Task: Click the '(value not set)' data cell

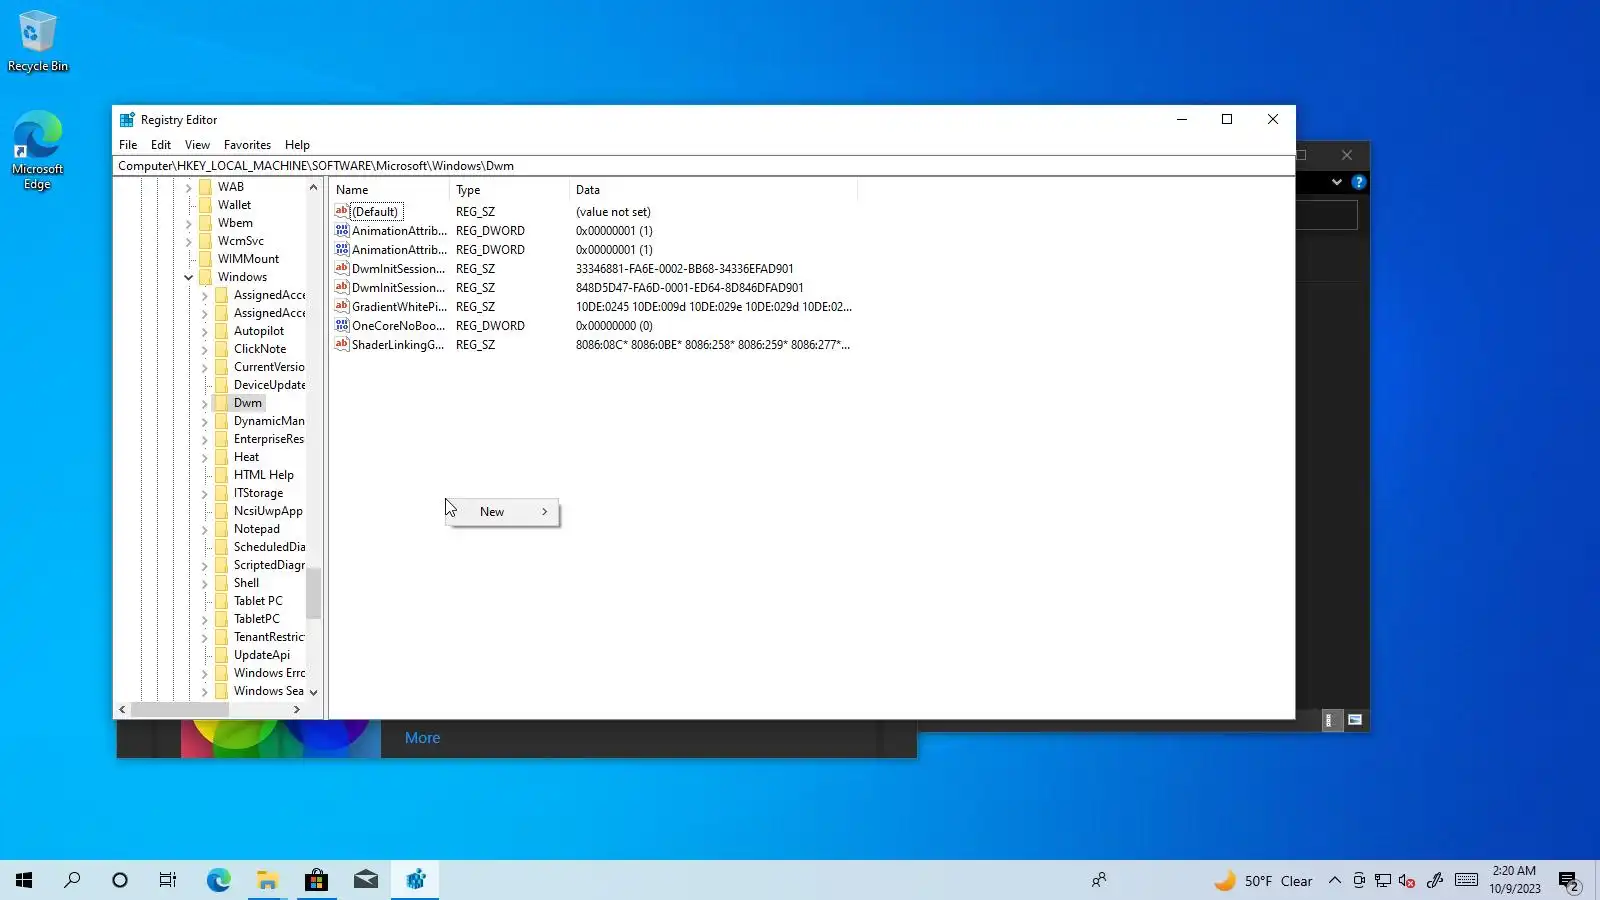Action: coord(613,212)
